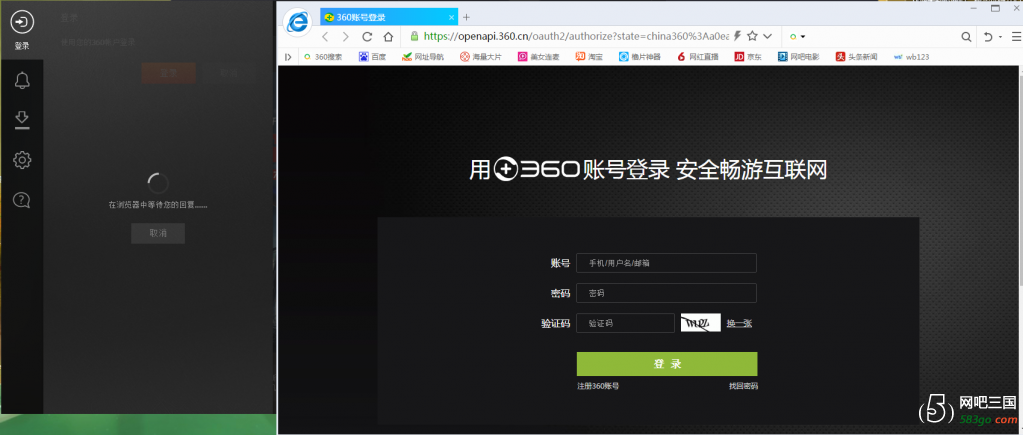Open notifications bell in the dark sidebar
The height and width of the screenshot is (435, 1023).
[22, 80]
